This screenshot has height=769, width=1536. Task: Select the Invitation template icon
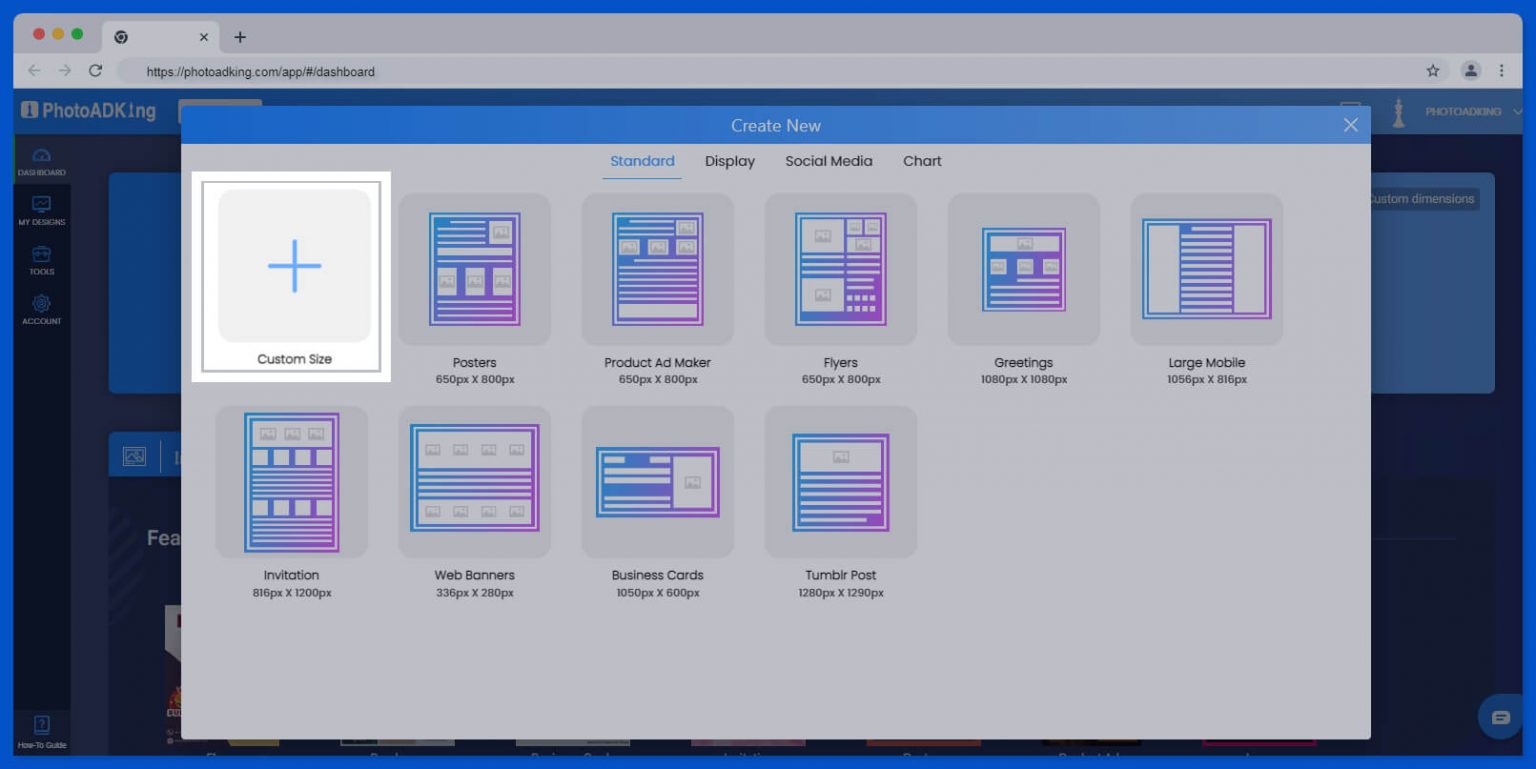click(291, 482)
